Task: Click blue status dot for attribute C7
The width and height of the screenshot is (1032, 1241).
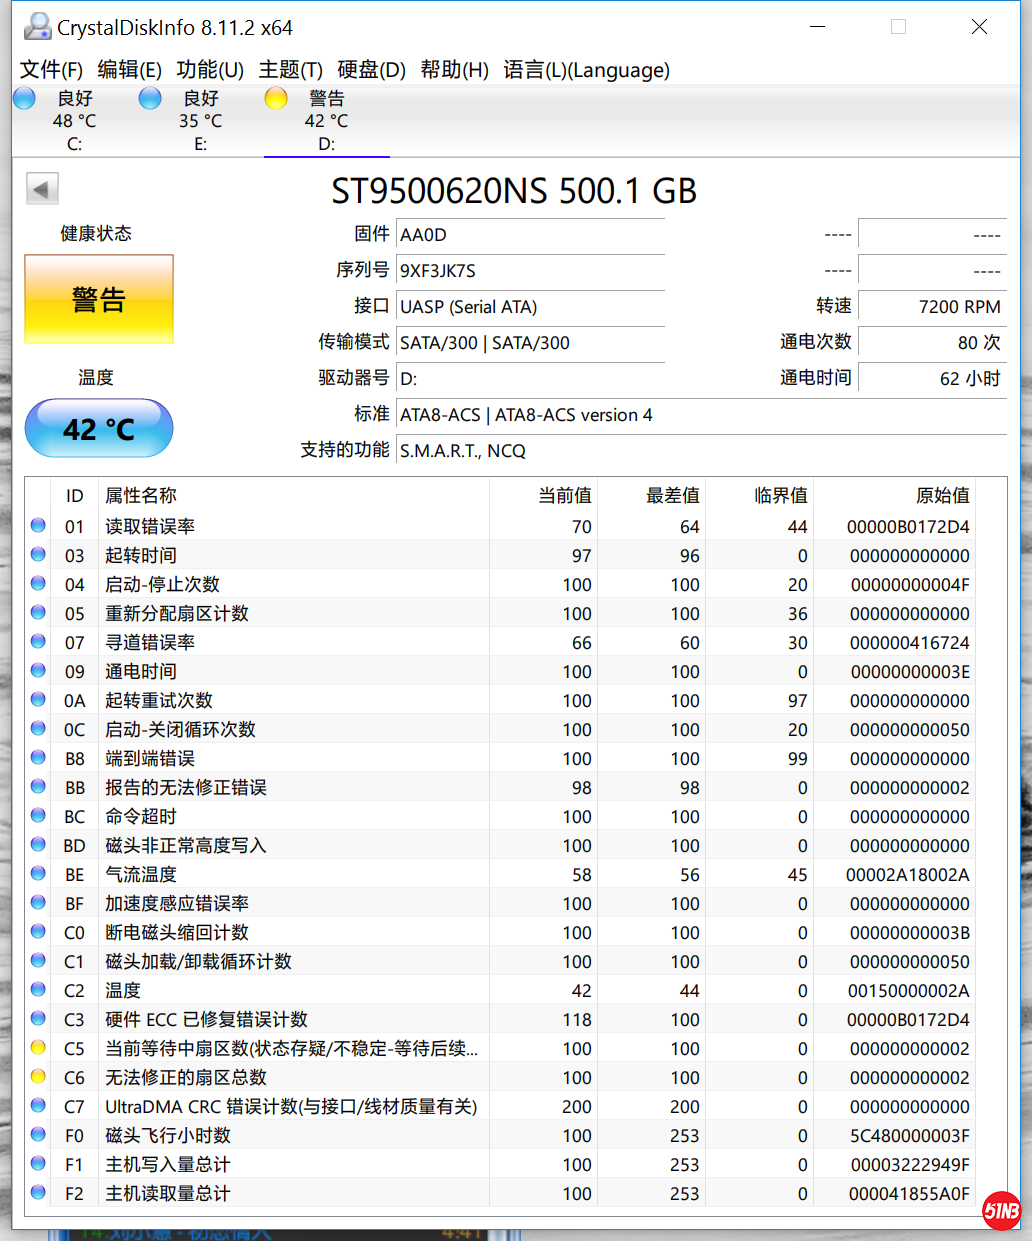Action: pos(38,1106)
